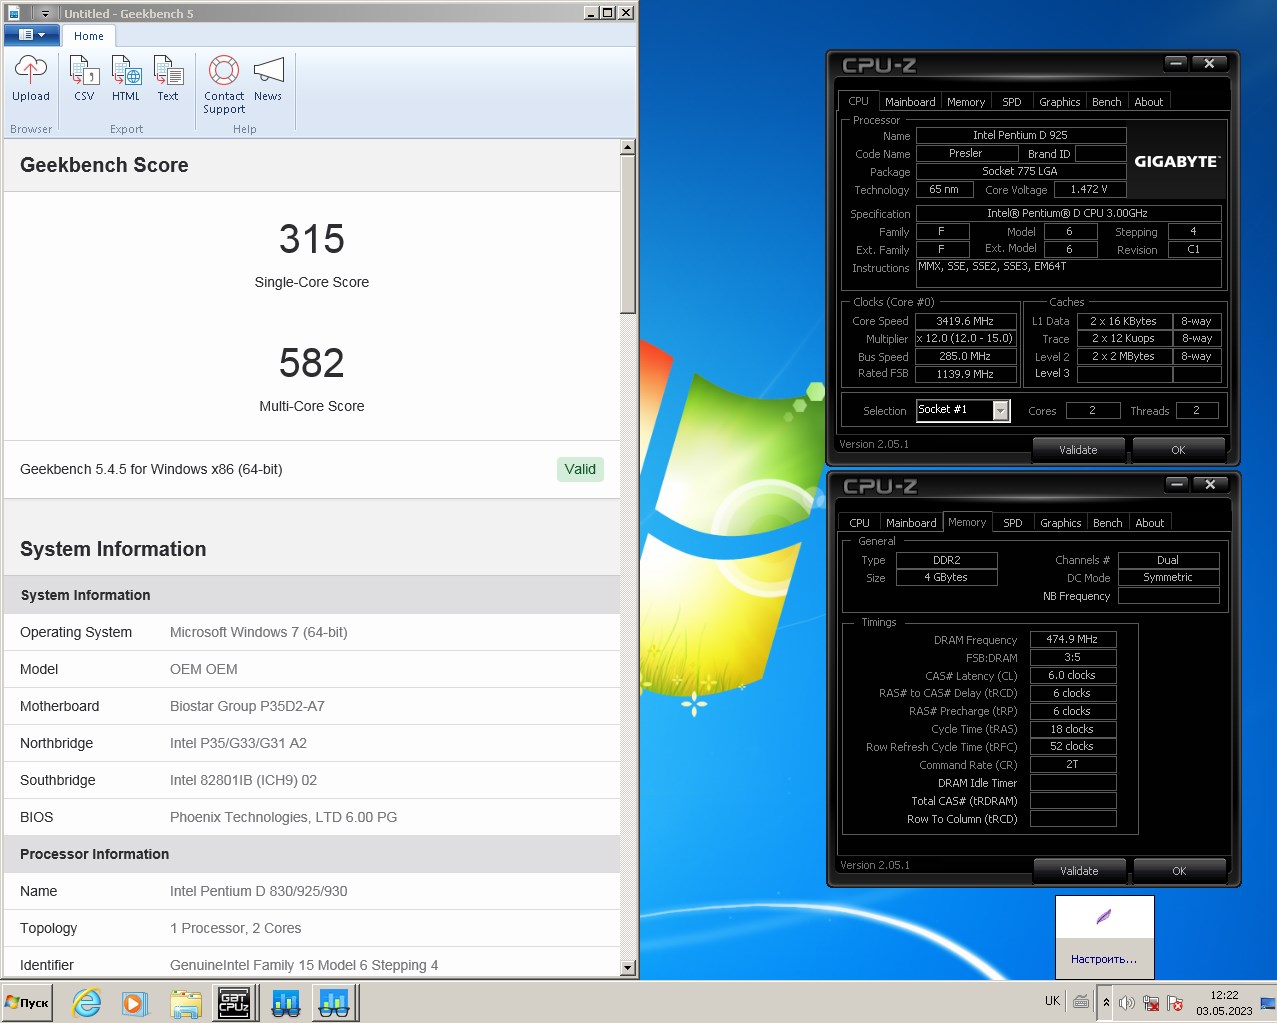
Task: Export results as Text
Action: click(x=168, y=79)
